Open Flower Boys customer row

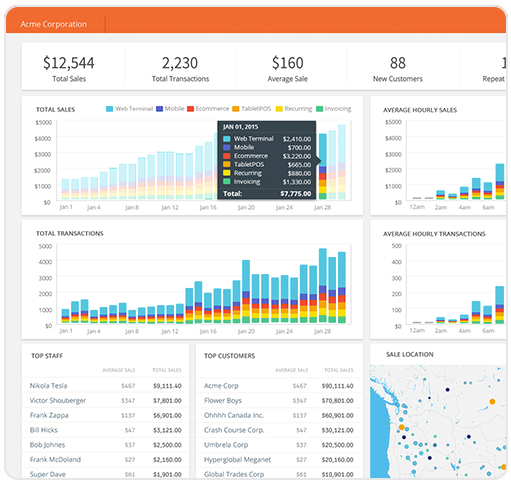click(279, 400)
